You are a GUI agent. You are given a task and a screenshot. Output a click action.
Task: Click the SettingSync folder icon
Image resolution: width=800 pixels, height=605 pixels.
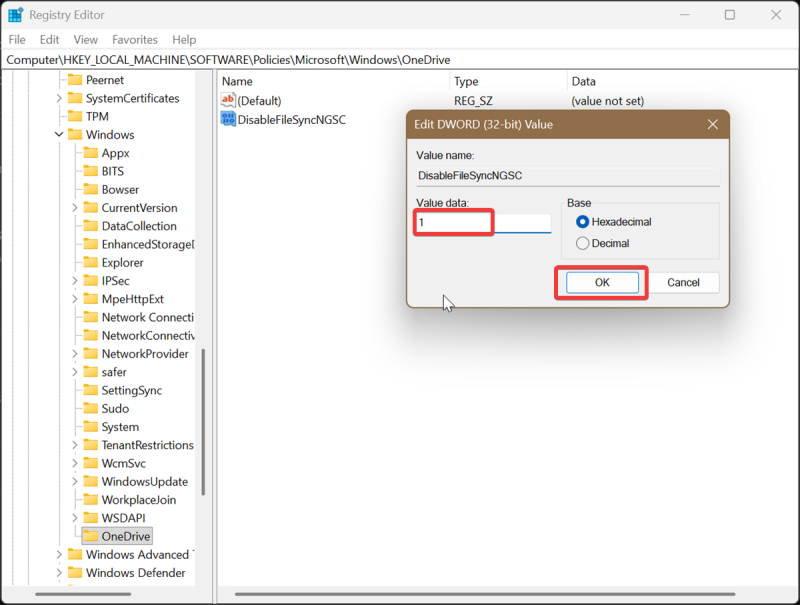click(90, 390)
